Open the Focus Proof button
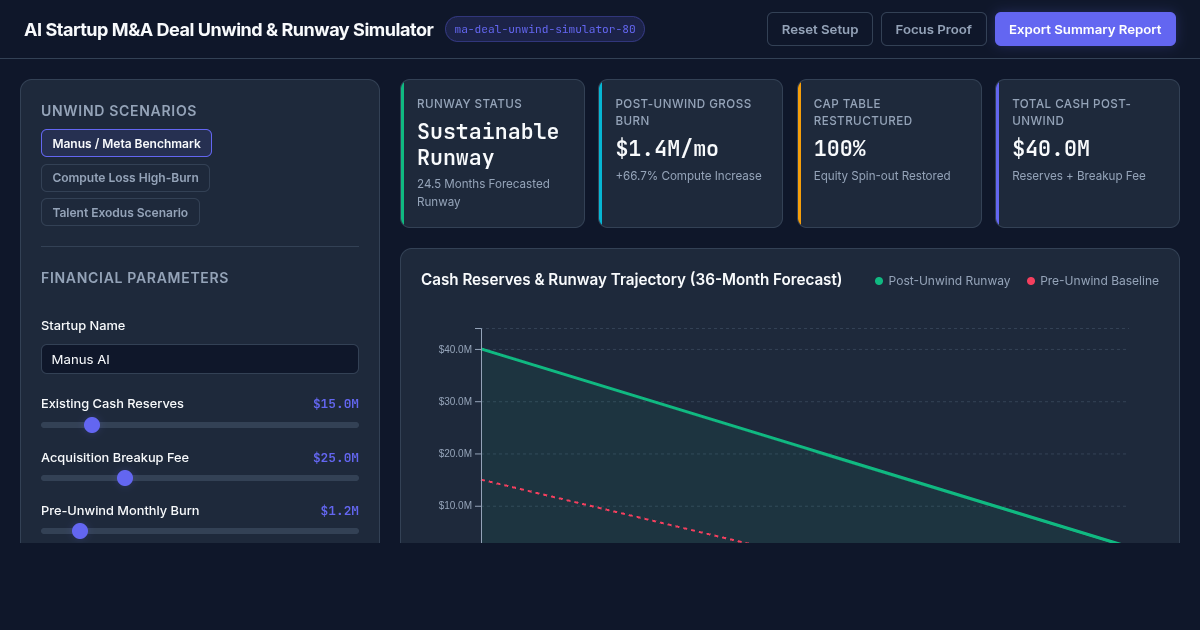This screenshot has width=1200, height=630. click(x=933, y=29)
